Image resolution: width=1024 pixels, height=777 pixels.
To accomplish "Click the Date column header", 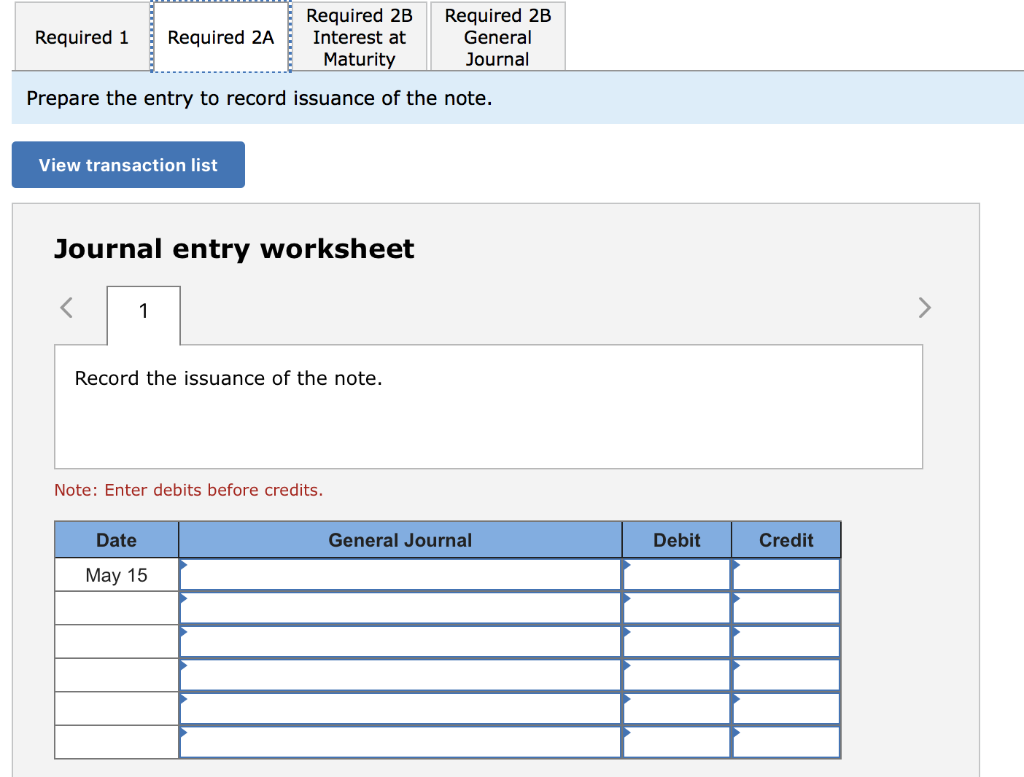I will (x=116, y=540).
